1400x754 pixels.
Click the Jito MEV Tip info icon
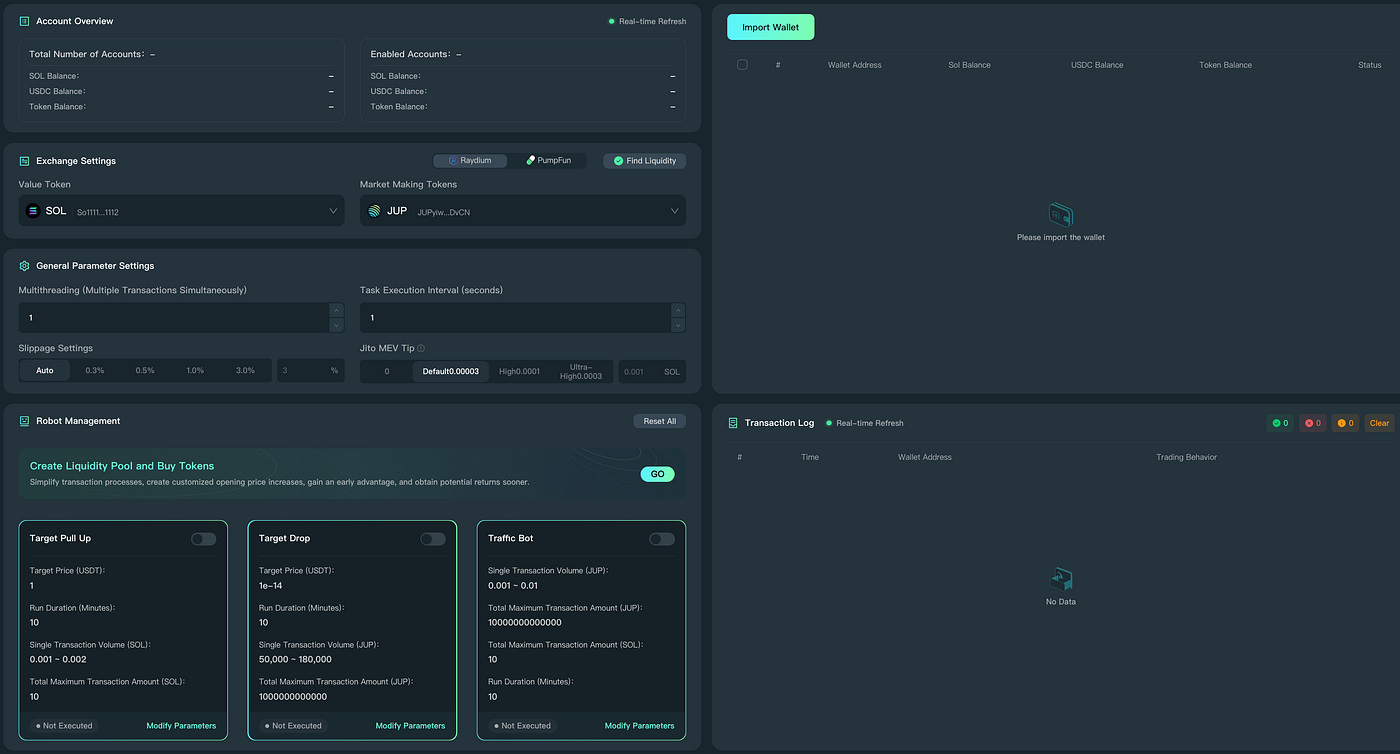[421, 348]
